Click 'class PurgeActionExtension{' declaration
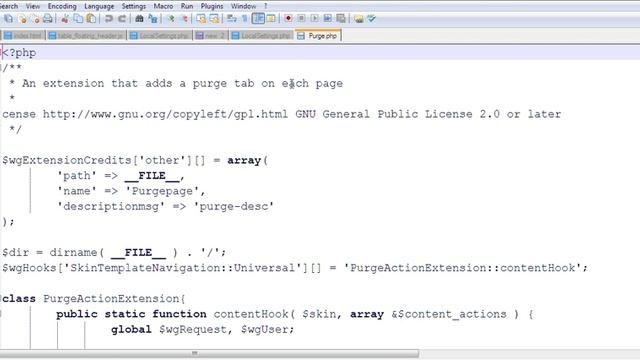Image resolution: width=640 pixels, height=360 pixels. click(94, 299)
